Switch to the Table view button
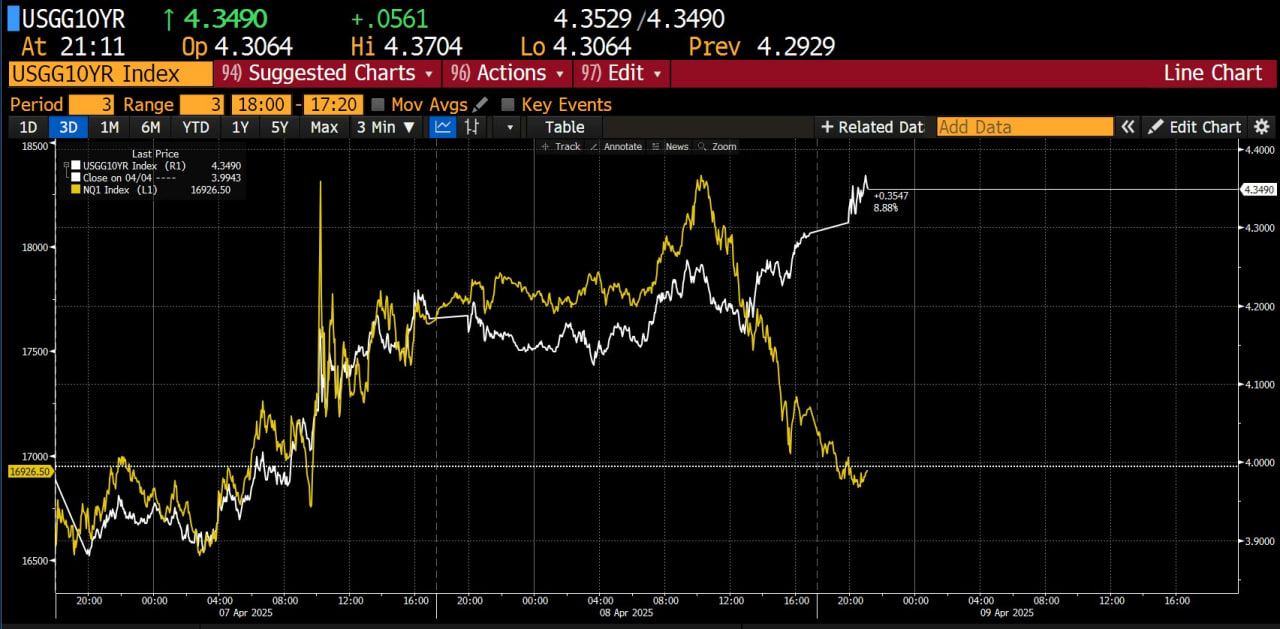This screenshot has width=1280, height=629. coord(564,127)
